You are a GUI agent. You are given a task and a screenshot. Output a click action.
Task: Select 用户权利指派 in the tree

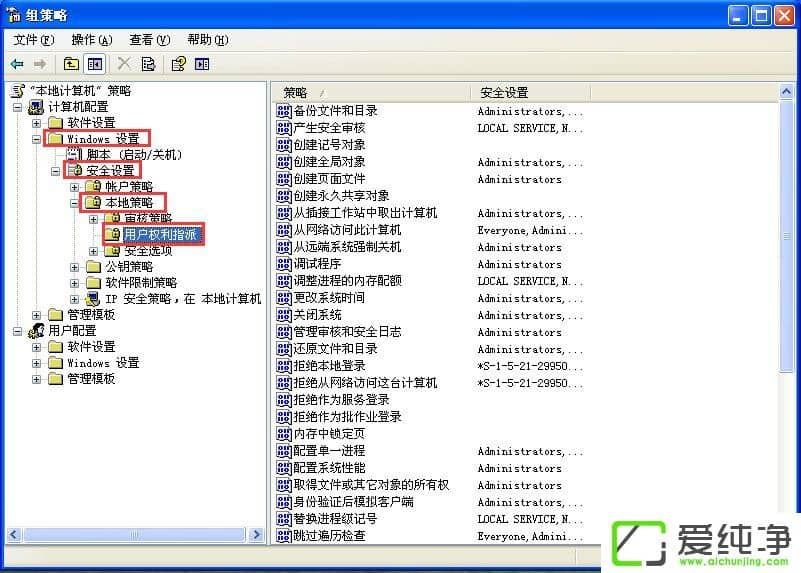click(x=161, y=234)
